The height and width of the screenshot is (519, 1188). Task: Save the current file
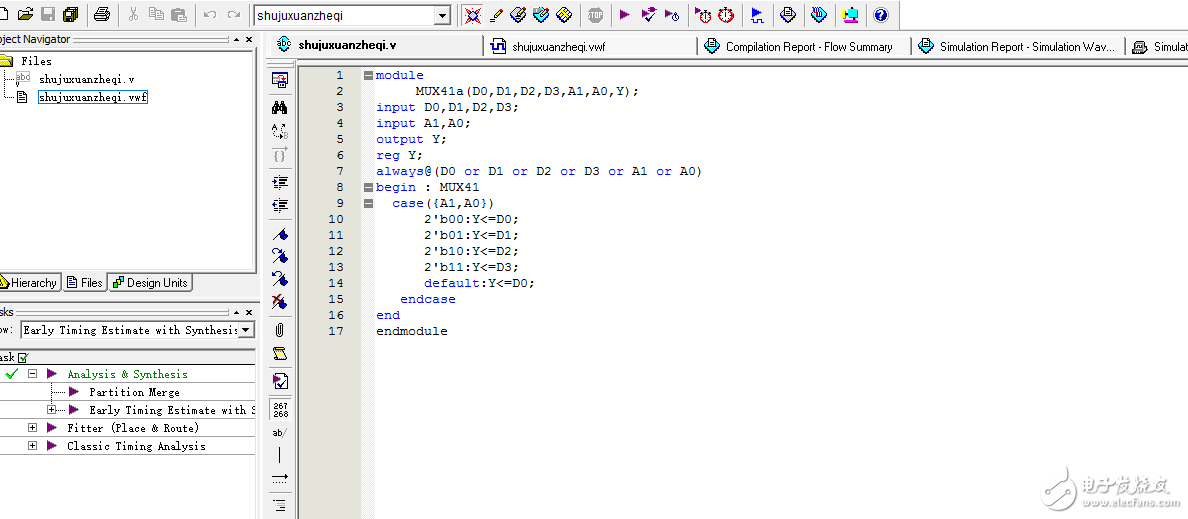coord(48,14)
